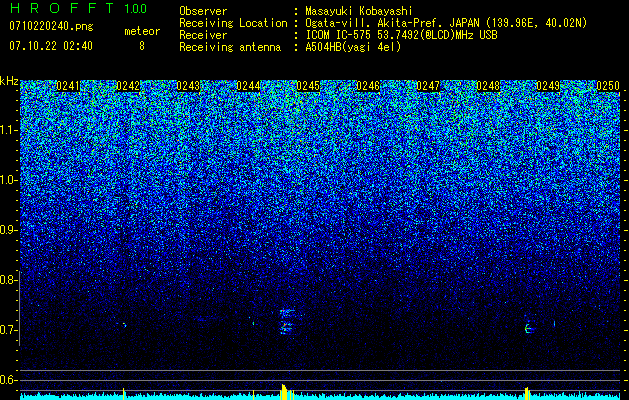Click the 0249 time marker
The width and height of the screenshot is (629, 400).
pyautogui.click(x=548, y=86)
